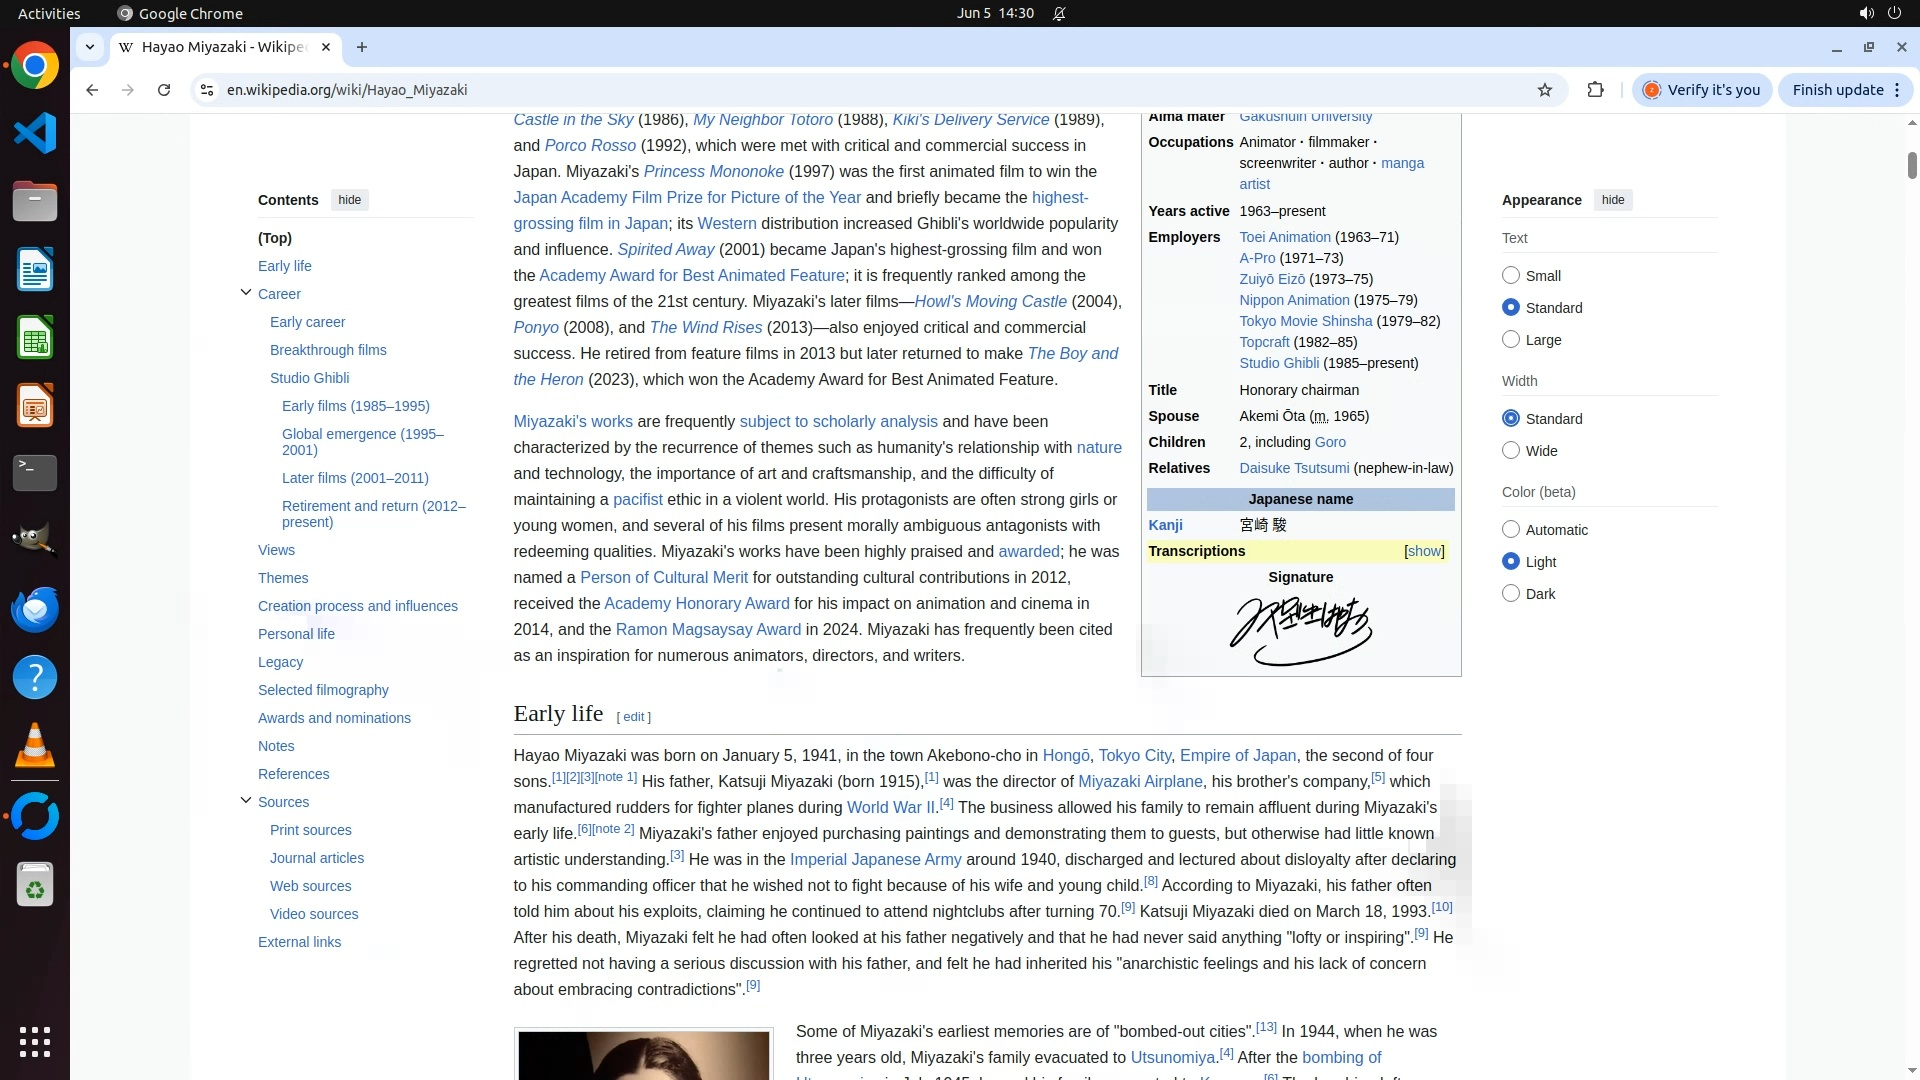Collapse the Sources section in Contents
This screenshot has height=1080, width=1920.
pyautogui.click(x=246, y=801)
